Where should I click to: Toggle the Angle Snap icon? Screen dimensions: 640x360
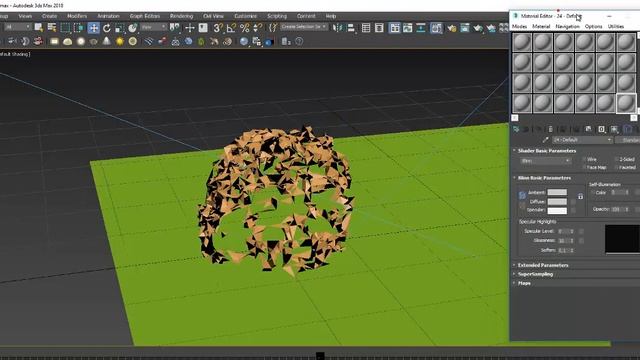point(231,28)
